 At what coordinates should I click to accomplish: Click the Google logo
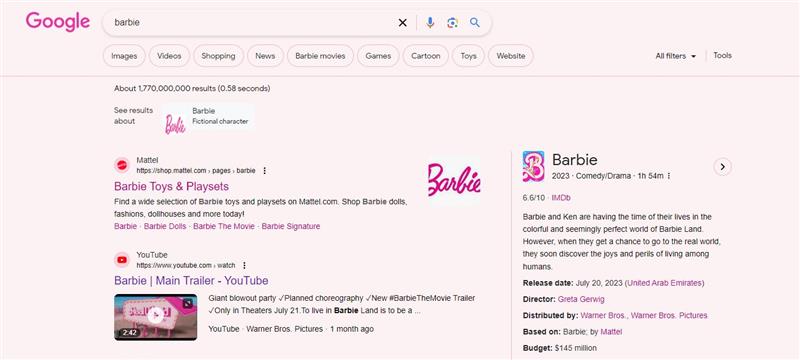pyautogui.click(x=58, y=22)
